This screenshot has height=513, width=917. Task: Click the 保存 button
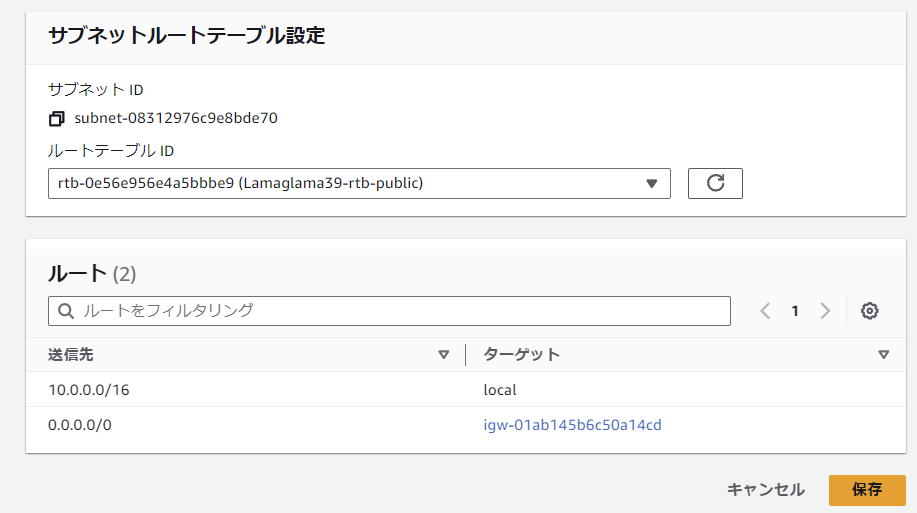[x=867, y=490]
